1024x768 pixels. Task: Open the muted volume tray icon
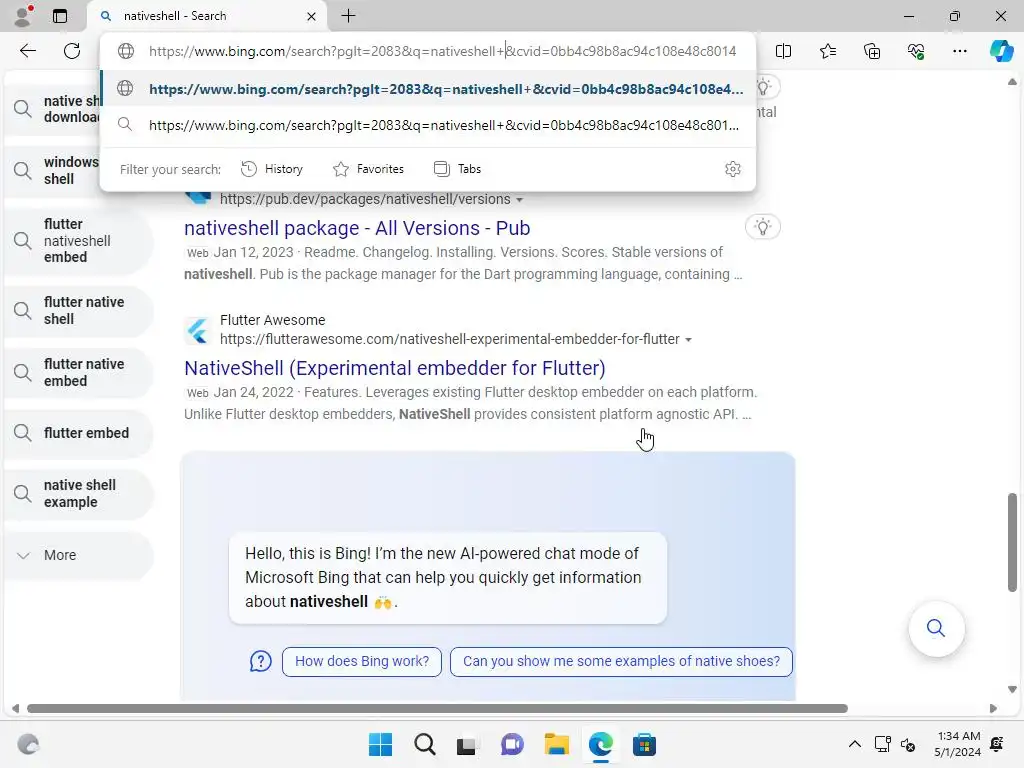(x=908, y=744)
